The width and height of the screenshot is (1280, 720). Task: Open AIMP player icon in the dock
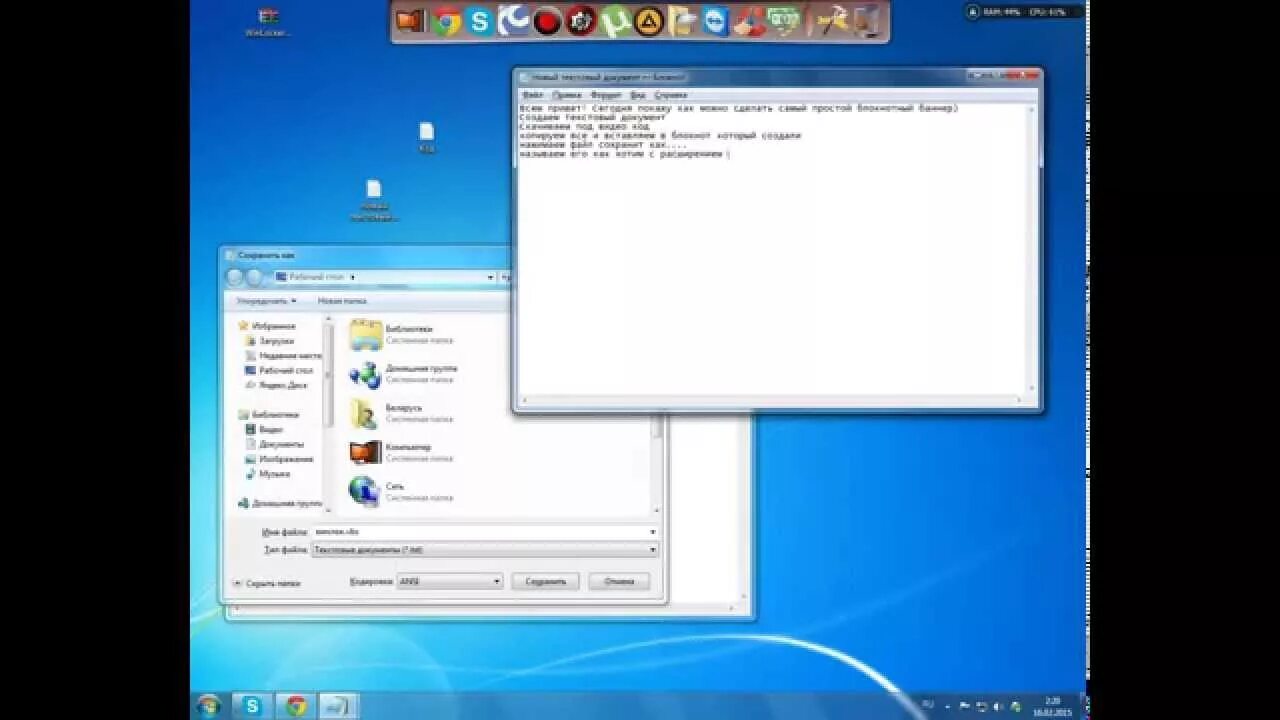point(649,21)
